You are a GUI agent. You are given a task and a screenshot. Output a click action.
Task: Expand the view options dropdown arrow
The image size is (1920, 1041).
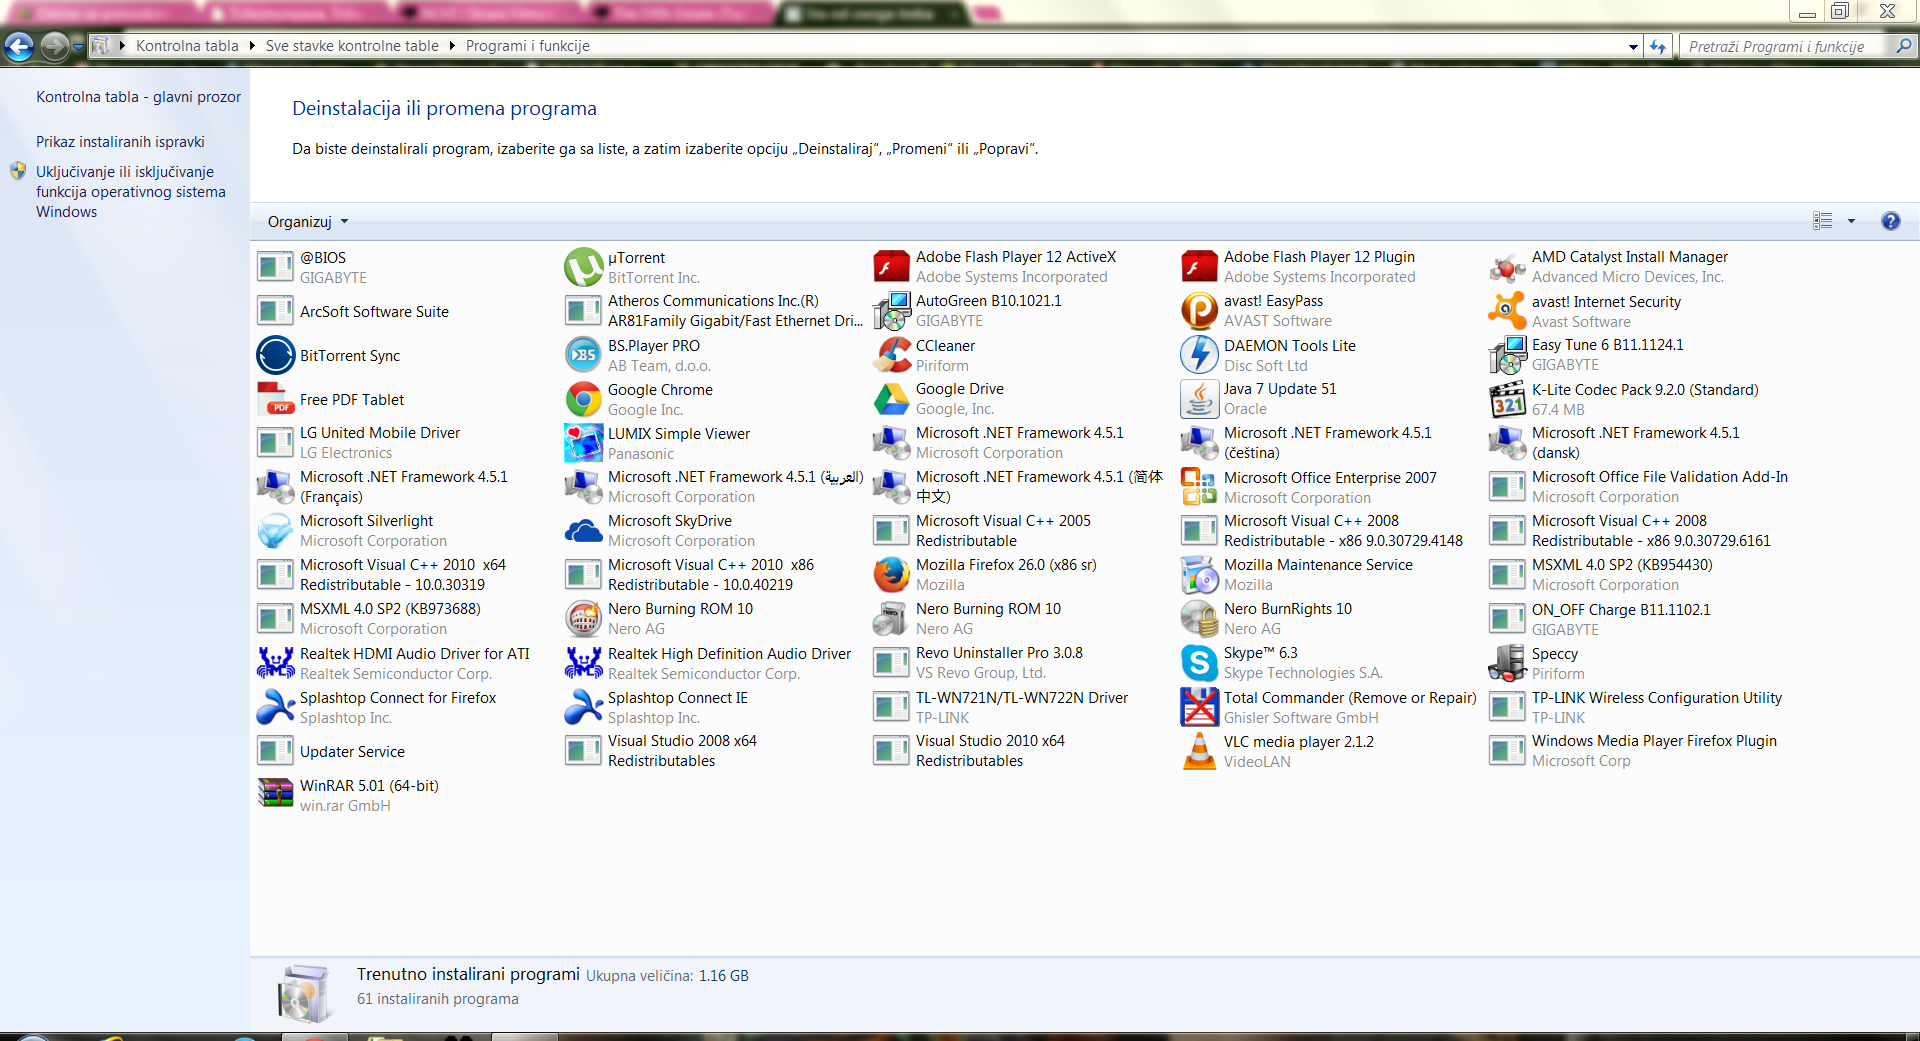pos(1851,221)
